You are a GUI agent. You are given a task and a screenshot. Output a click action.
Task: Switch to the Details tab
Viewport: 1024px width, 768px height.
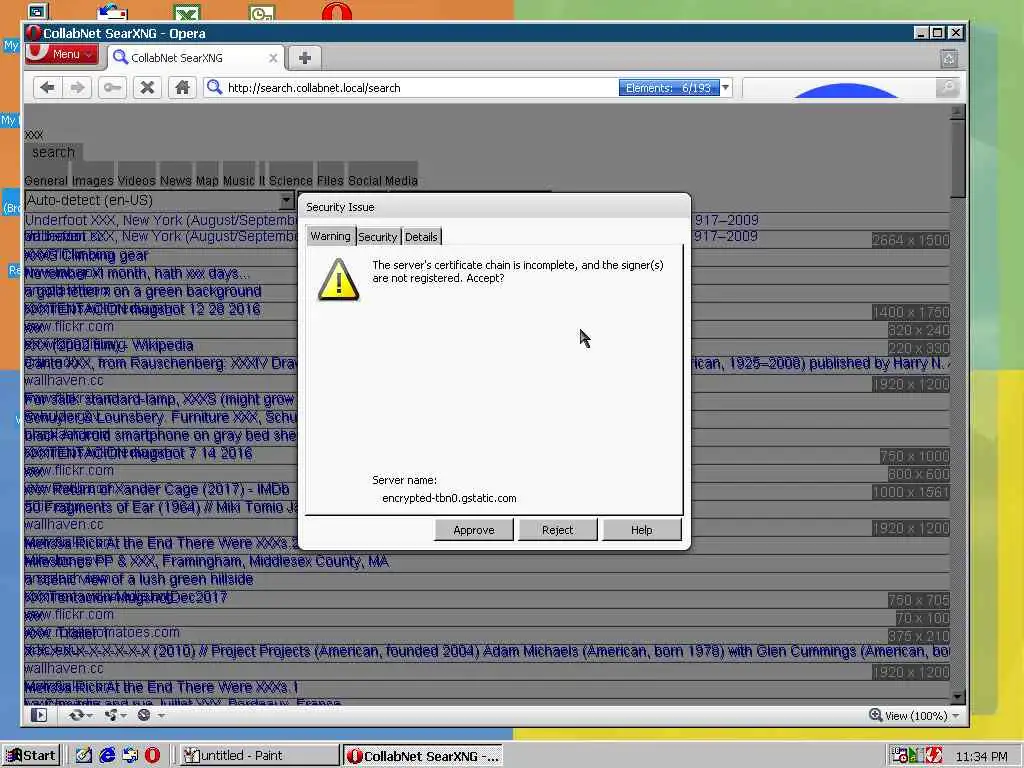(x=421, y=236)
